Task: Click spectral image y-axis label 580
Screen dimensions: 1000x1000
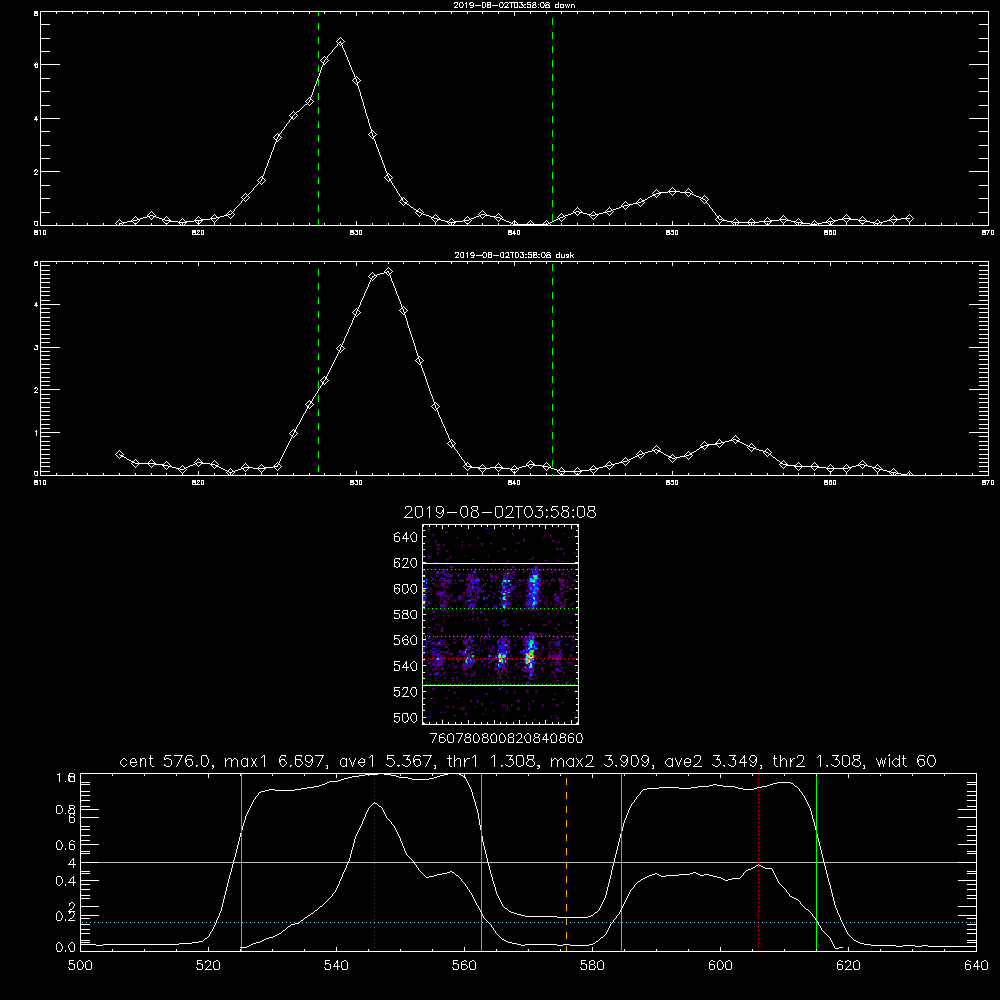Action: tap(405, 615)
